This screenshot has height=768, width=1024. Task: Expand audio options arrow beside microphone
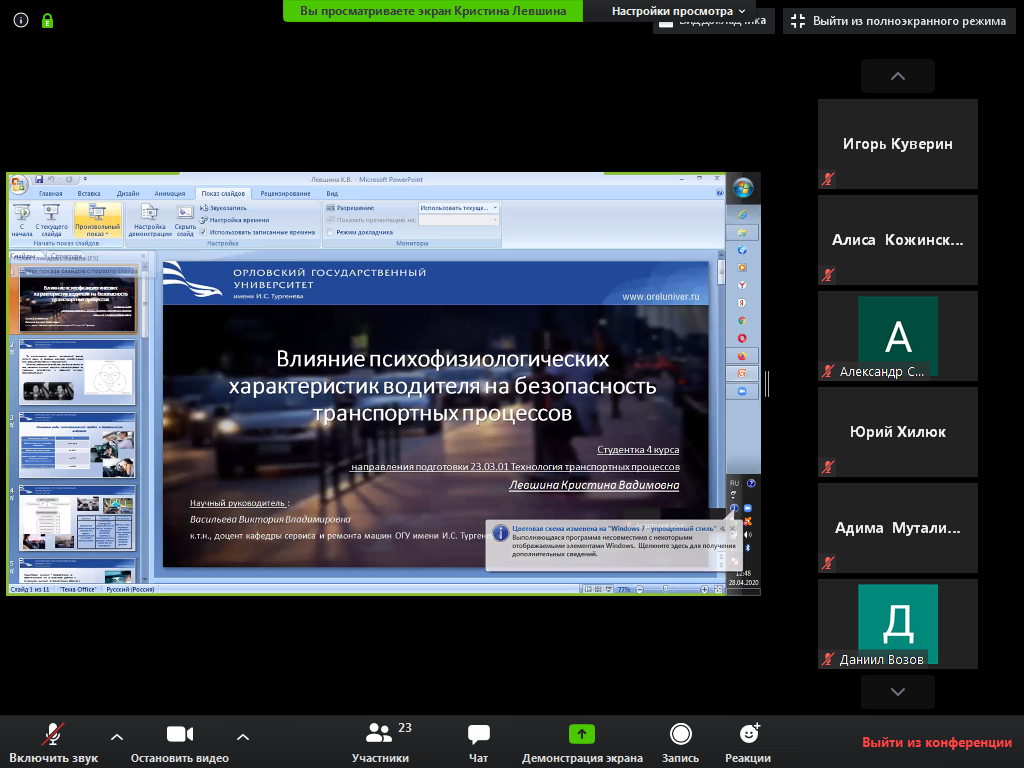pyautogui.click(x=117, y=737)
